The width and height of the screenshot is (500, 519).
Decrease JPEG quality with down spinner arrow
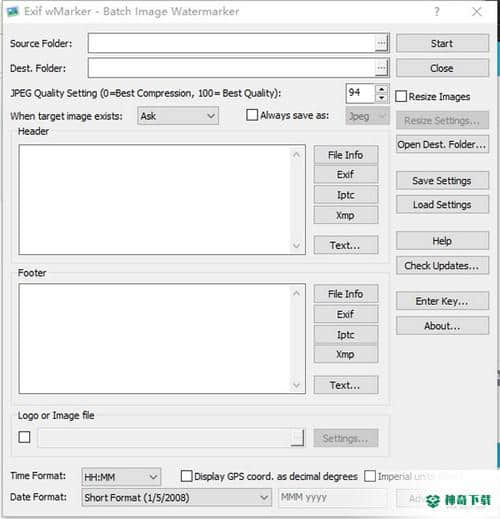coord(381,98)
